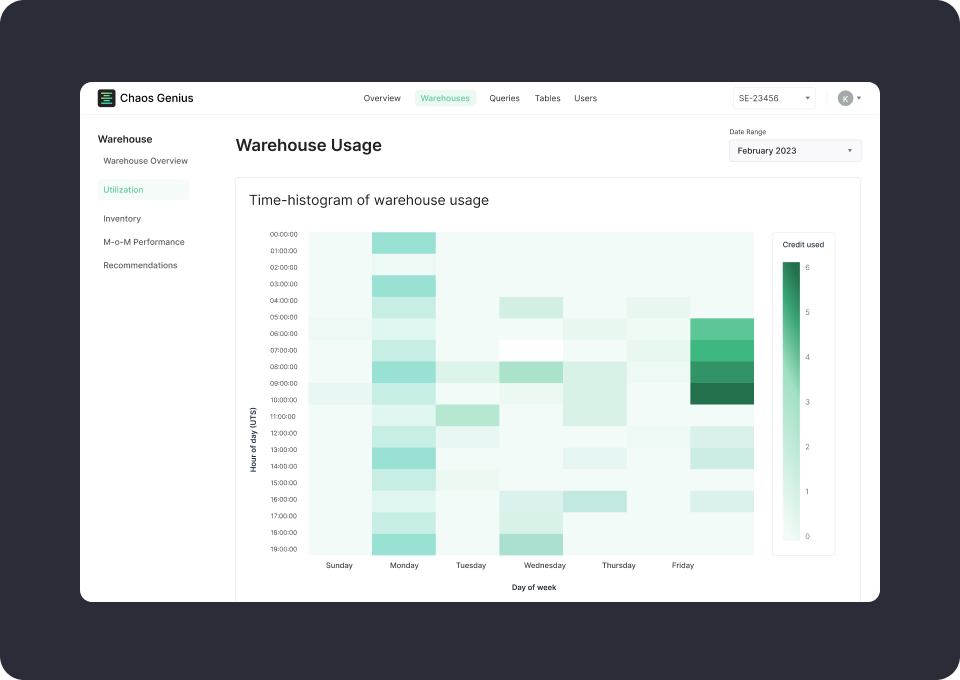Switch to the Warehouses tab
Image resolution: width=960 pixels, height=680 pixels.
(x=445, y=98)
